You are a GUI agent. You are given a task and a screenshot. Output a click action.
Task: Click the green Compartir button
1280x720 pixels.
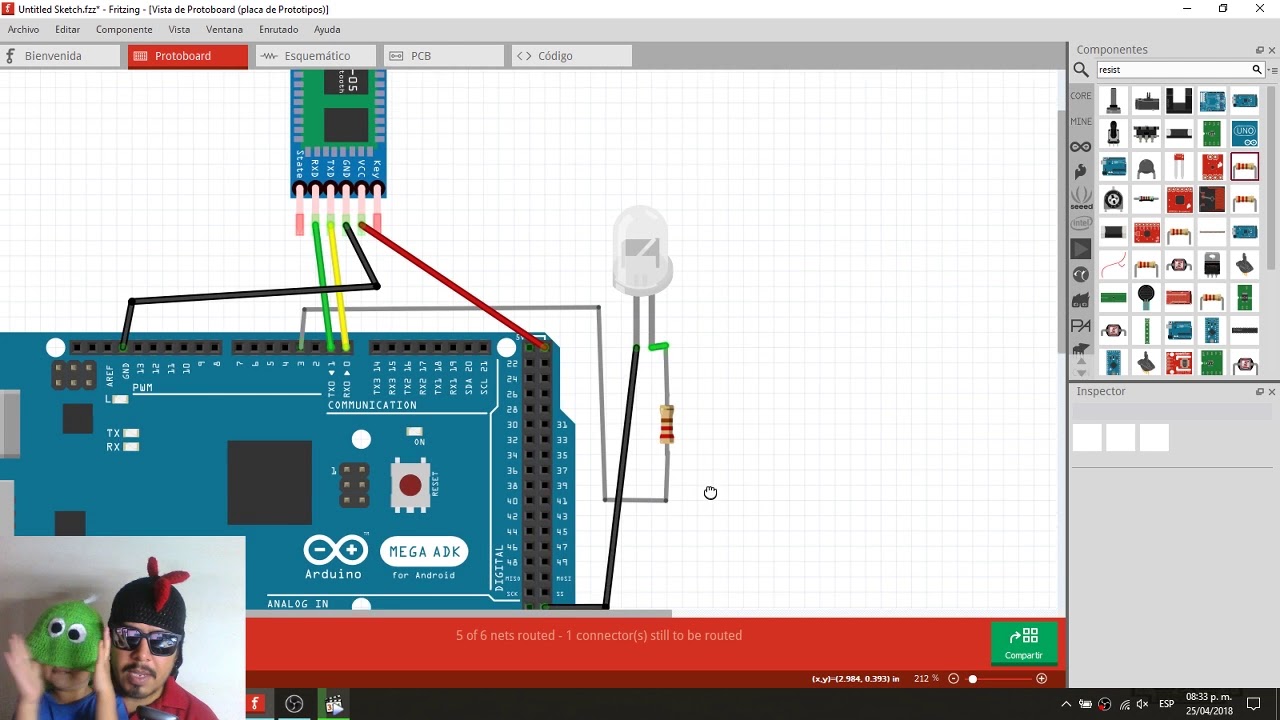(x=1023, y=643)
